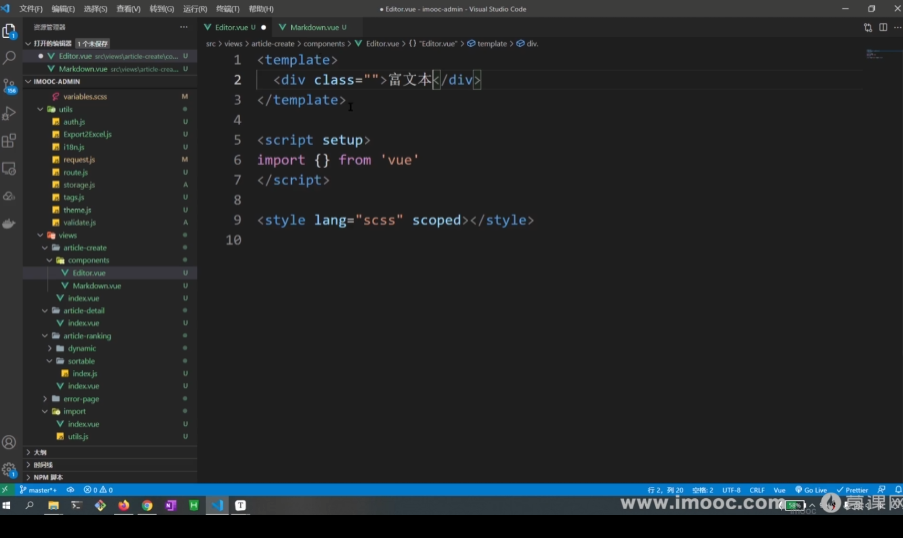Open the Run and Debug view
Viewport: 903px width, 538px height.
[9, 113]
